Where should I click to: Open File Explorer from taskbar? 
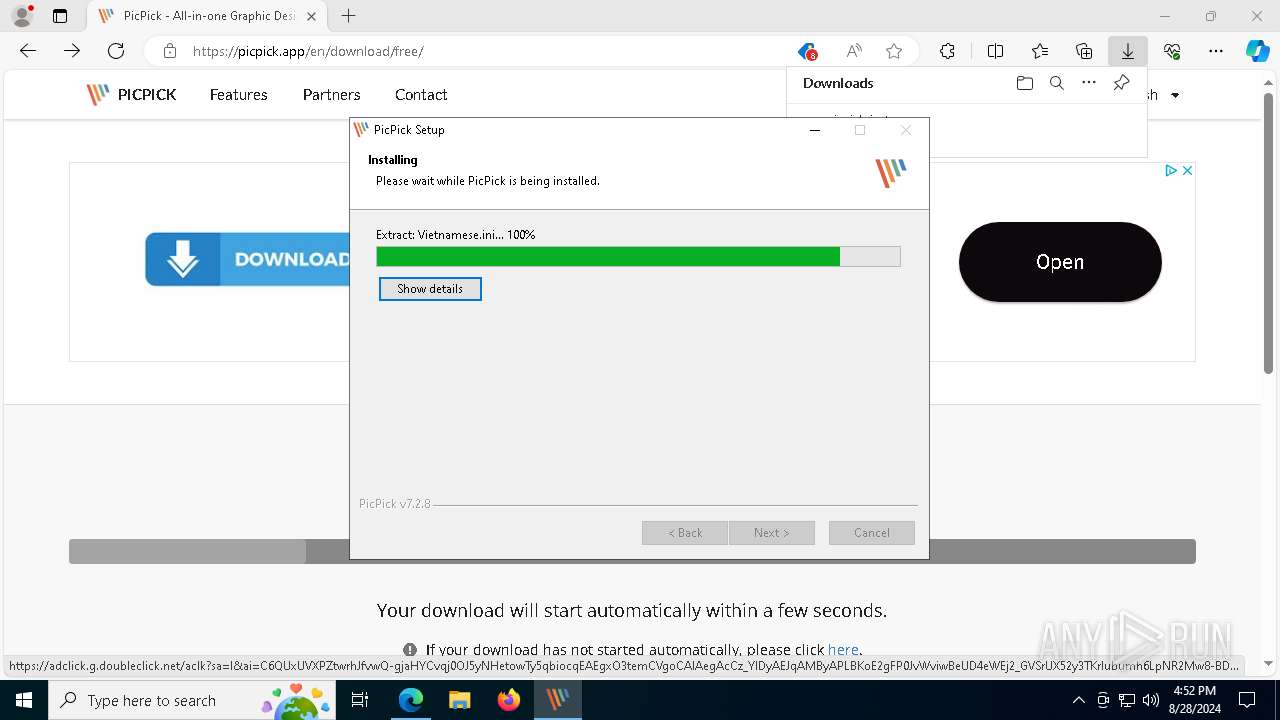coord(459,700)
